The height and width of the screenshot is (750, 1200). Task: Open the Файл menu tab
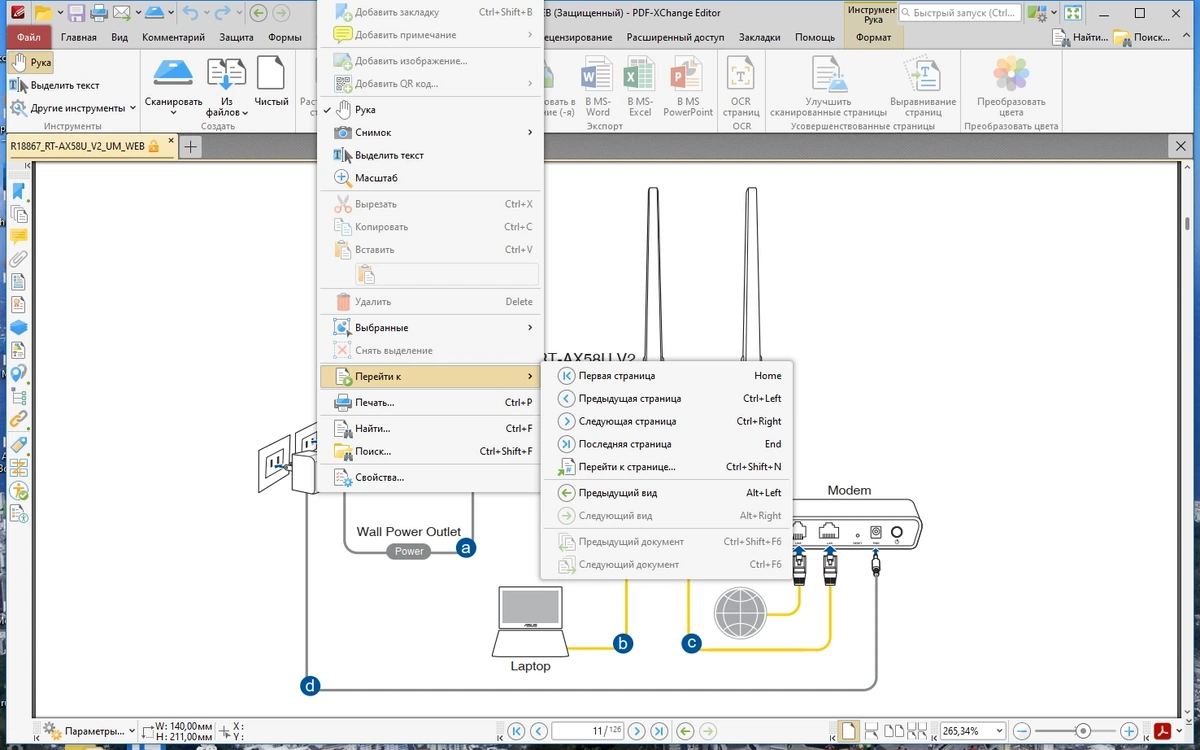tap(28, 37)
